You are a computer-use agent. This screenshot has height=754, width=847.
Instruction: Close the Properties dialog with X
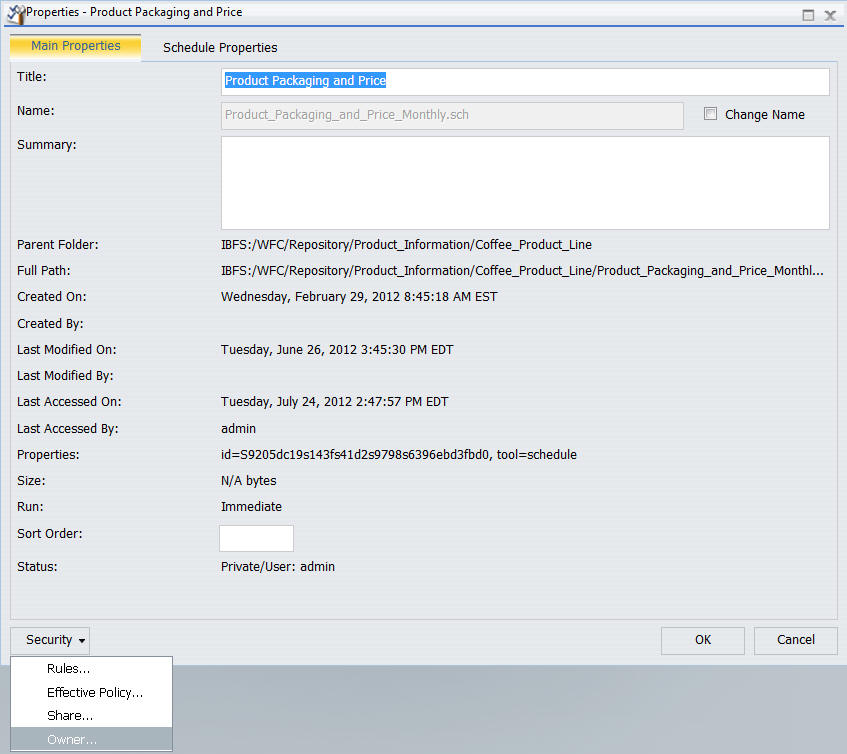point(830,15)
